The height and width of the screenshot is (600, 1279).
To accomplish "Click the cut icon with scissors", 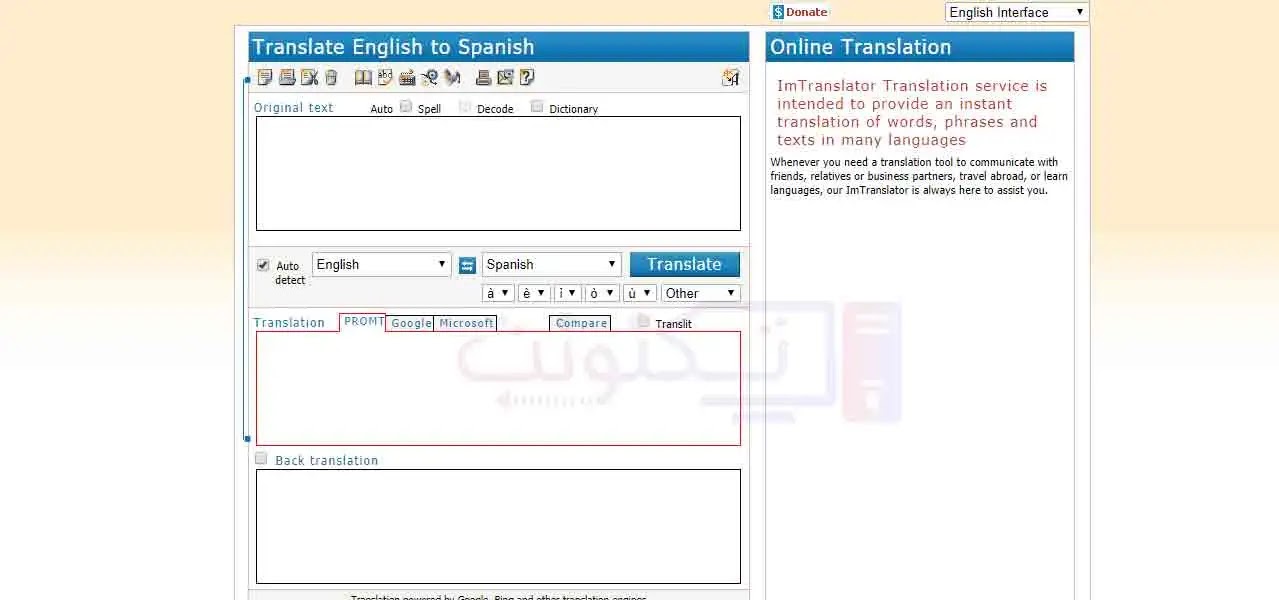I will tap(309, 77).
